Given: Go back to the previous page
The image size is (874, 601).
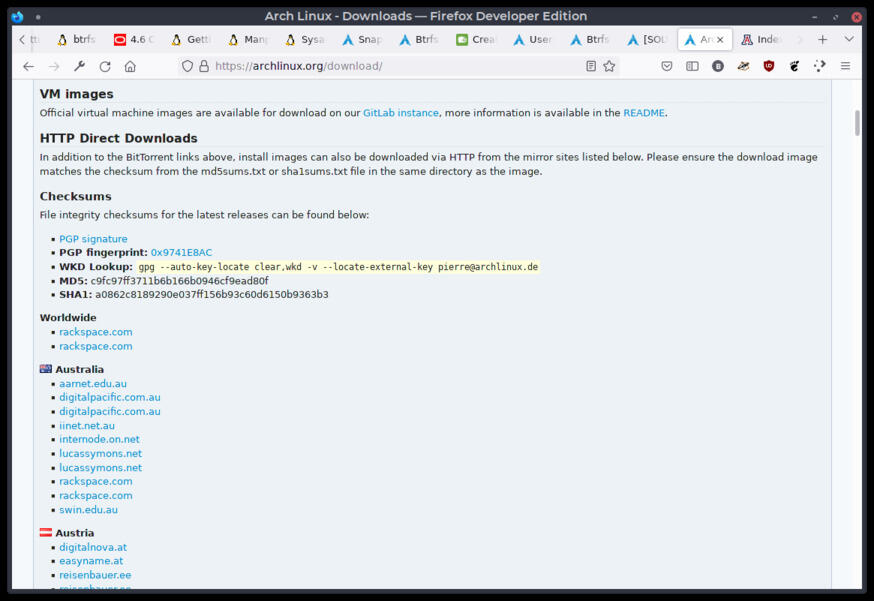Looking at the screenshot, I should (x=28, y=66).
